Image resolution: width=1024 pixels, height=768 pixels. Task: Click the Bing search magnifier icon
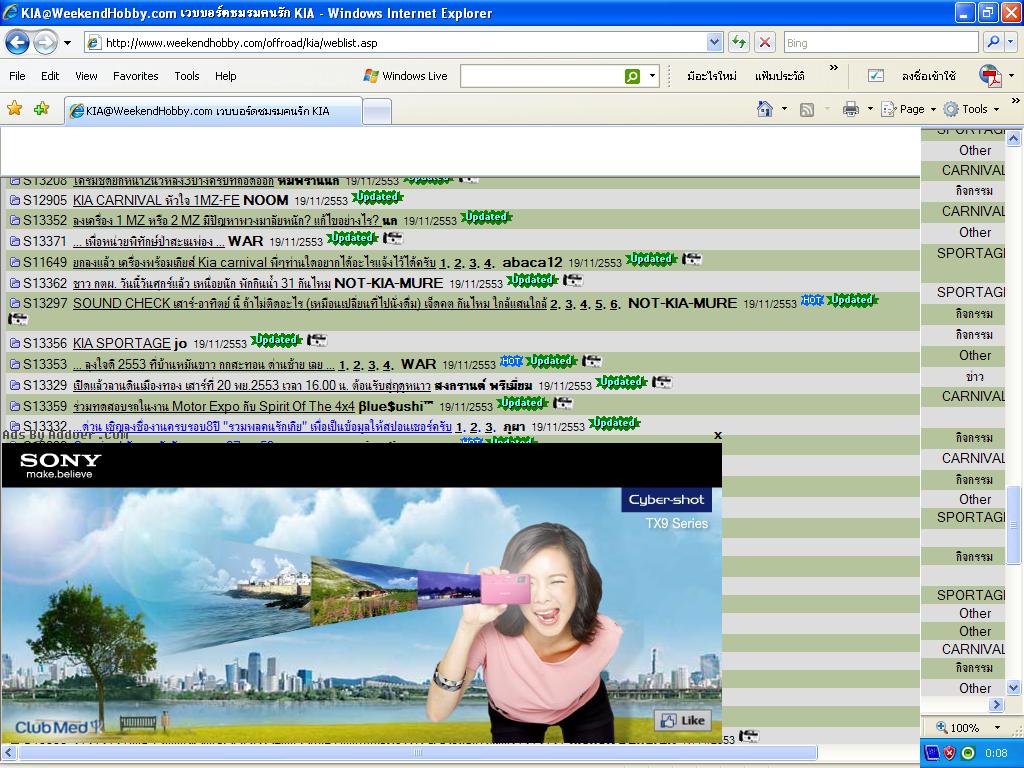[x=993, y=42]
